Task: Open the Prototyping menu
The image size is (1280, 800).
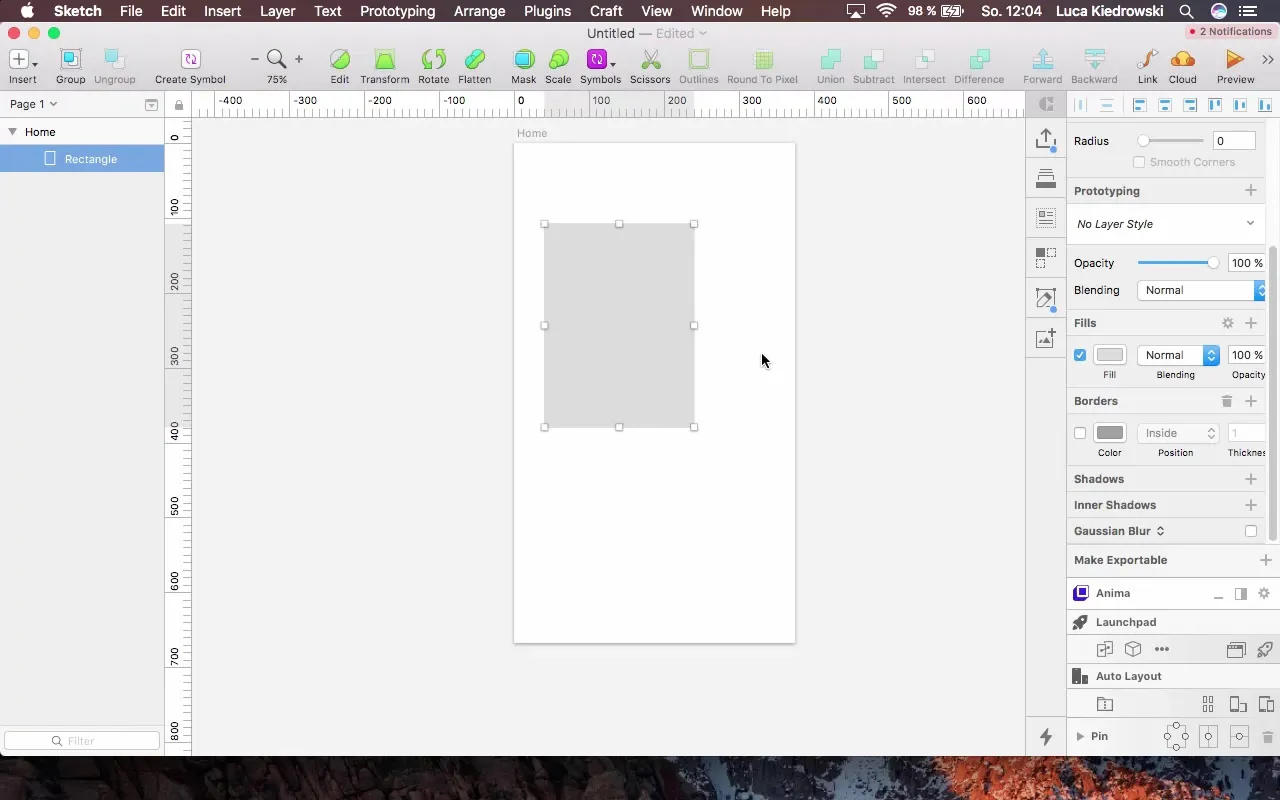Action: click(x=397, y=11)
